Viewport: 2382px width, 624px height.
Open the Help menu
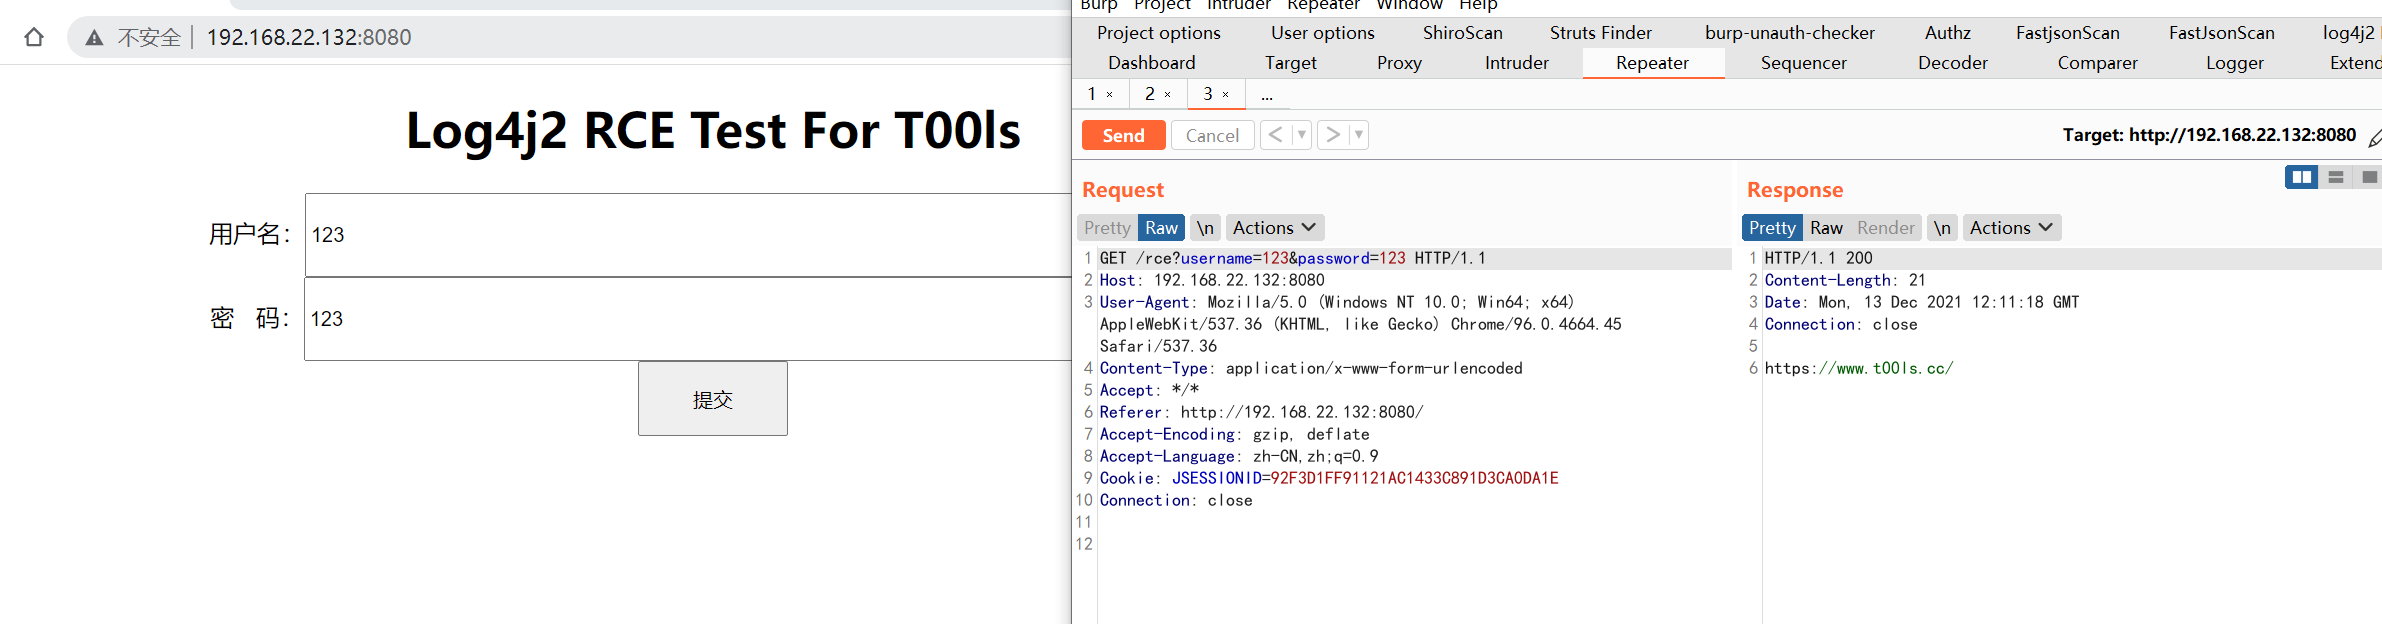pyautogui.click(x=1478, y=5)
